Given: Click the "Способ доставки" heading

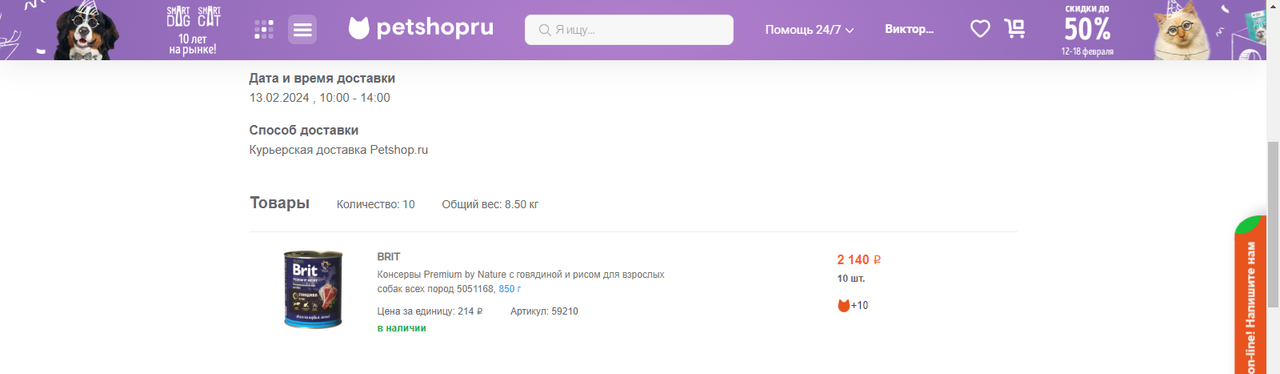Looking at the screenshot, I should click(304, 130).
